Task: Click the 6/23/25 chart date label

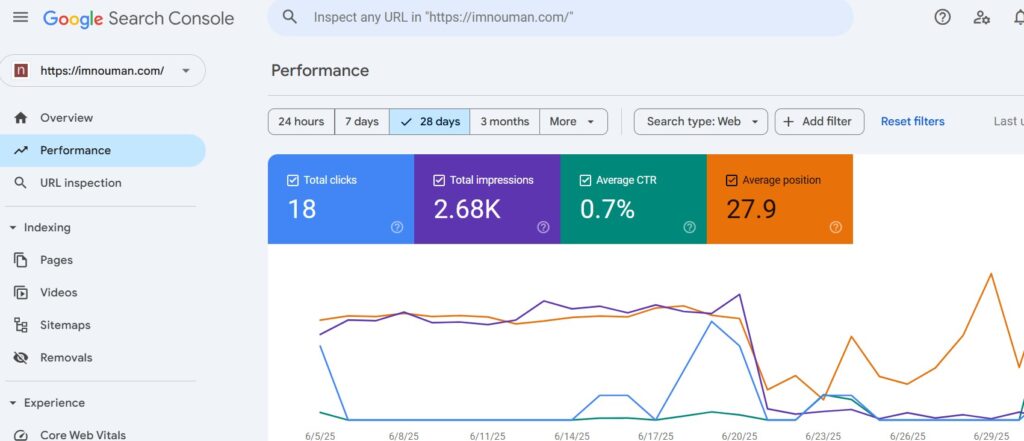Action: [823, 436]
